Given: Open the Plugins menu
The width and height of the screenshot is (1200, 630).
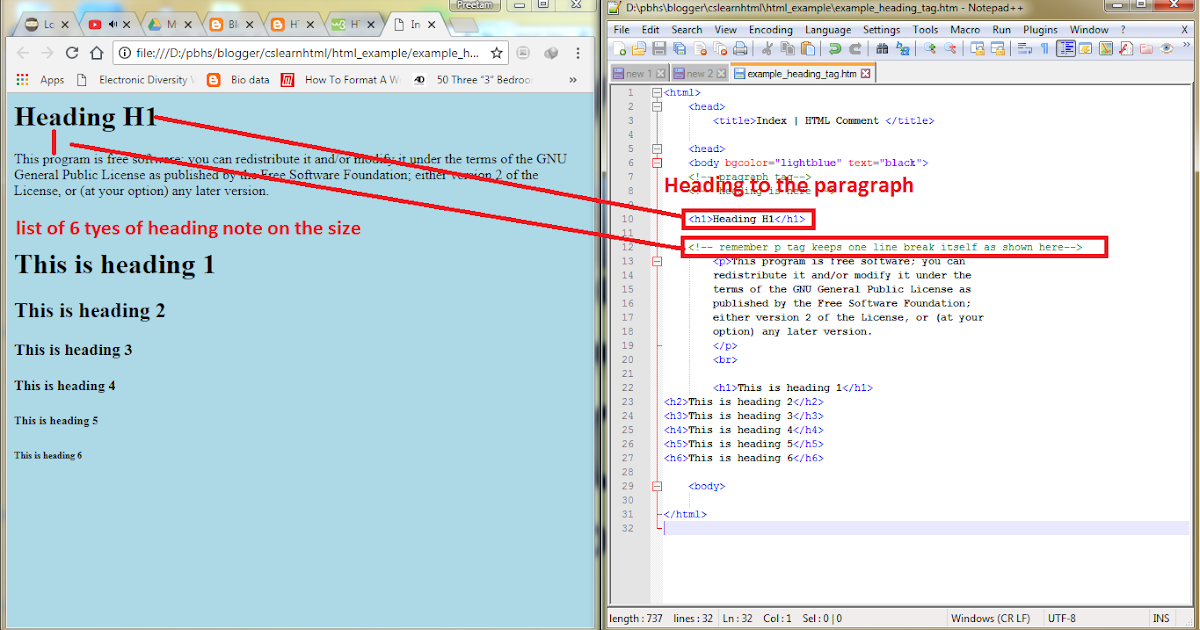Looking at the screenshot, I should (x=1040, y=30).
